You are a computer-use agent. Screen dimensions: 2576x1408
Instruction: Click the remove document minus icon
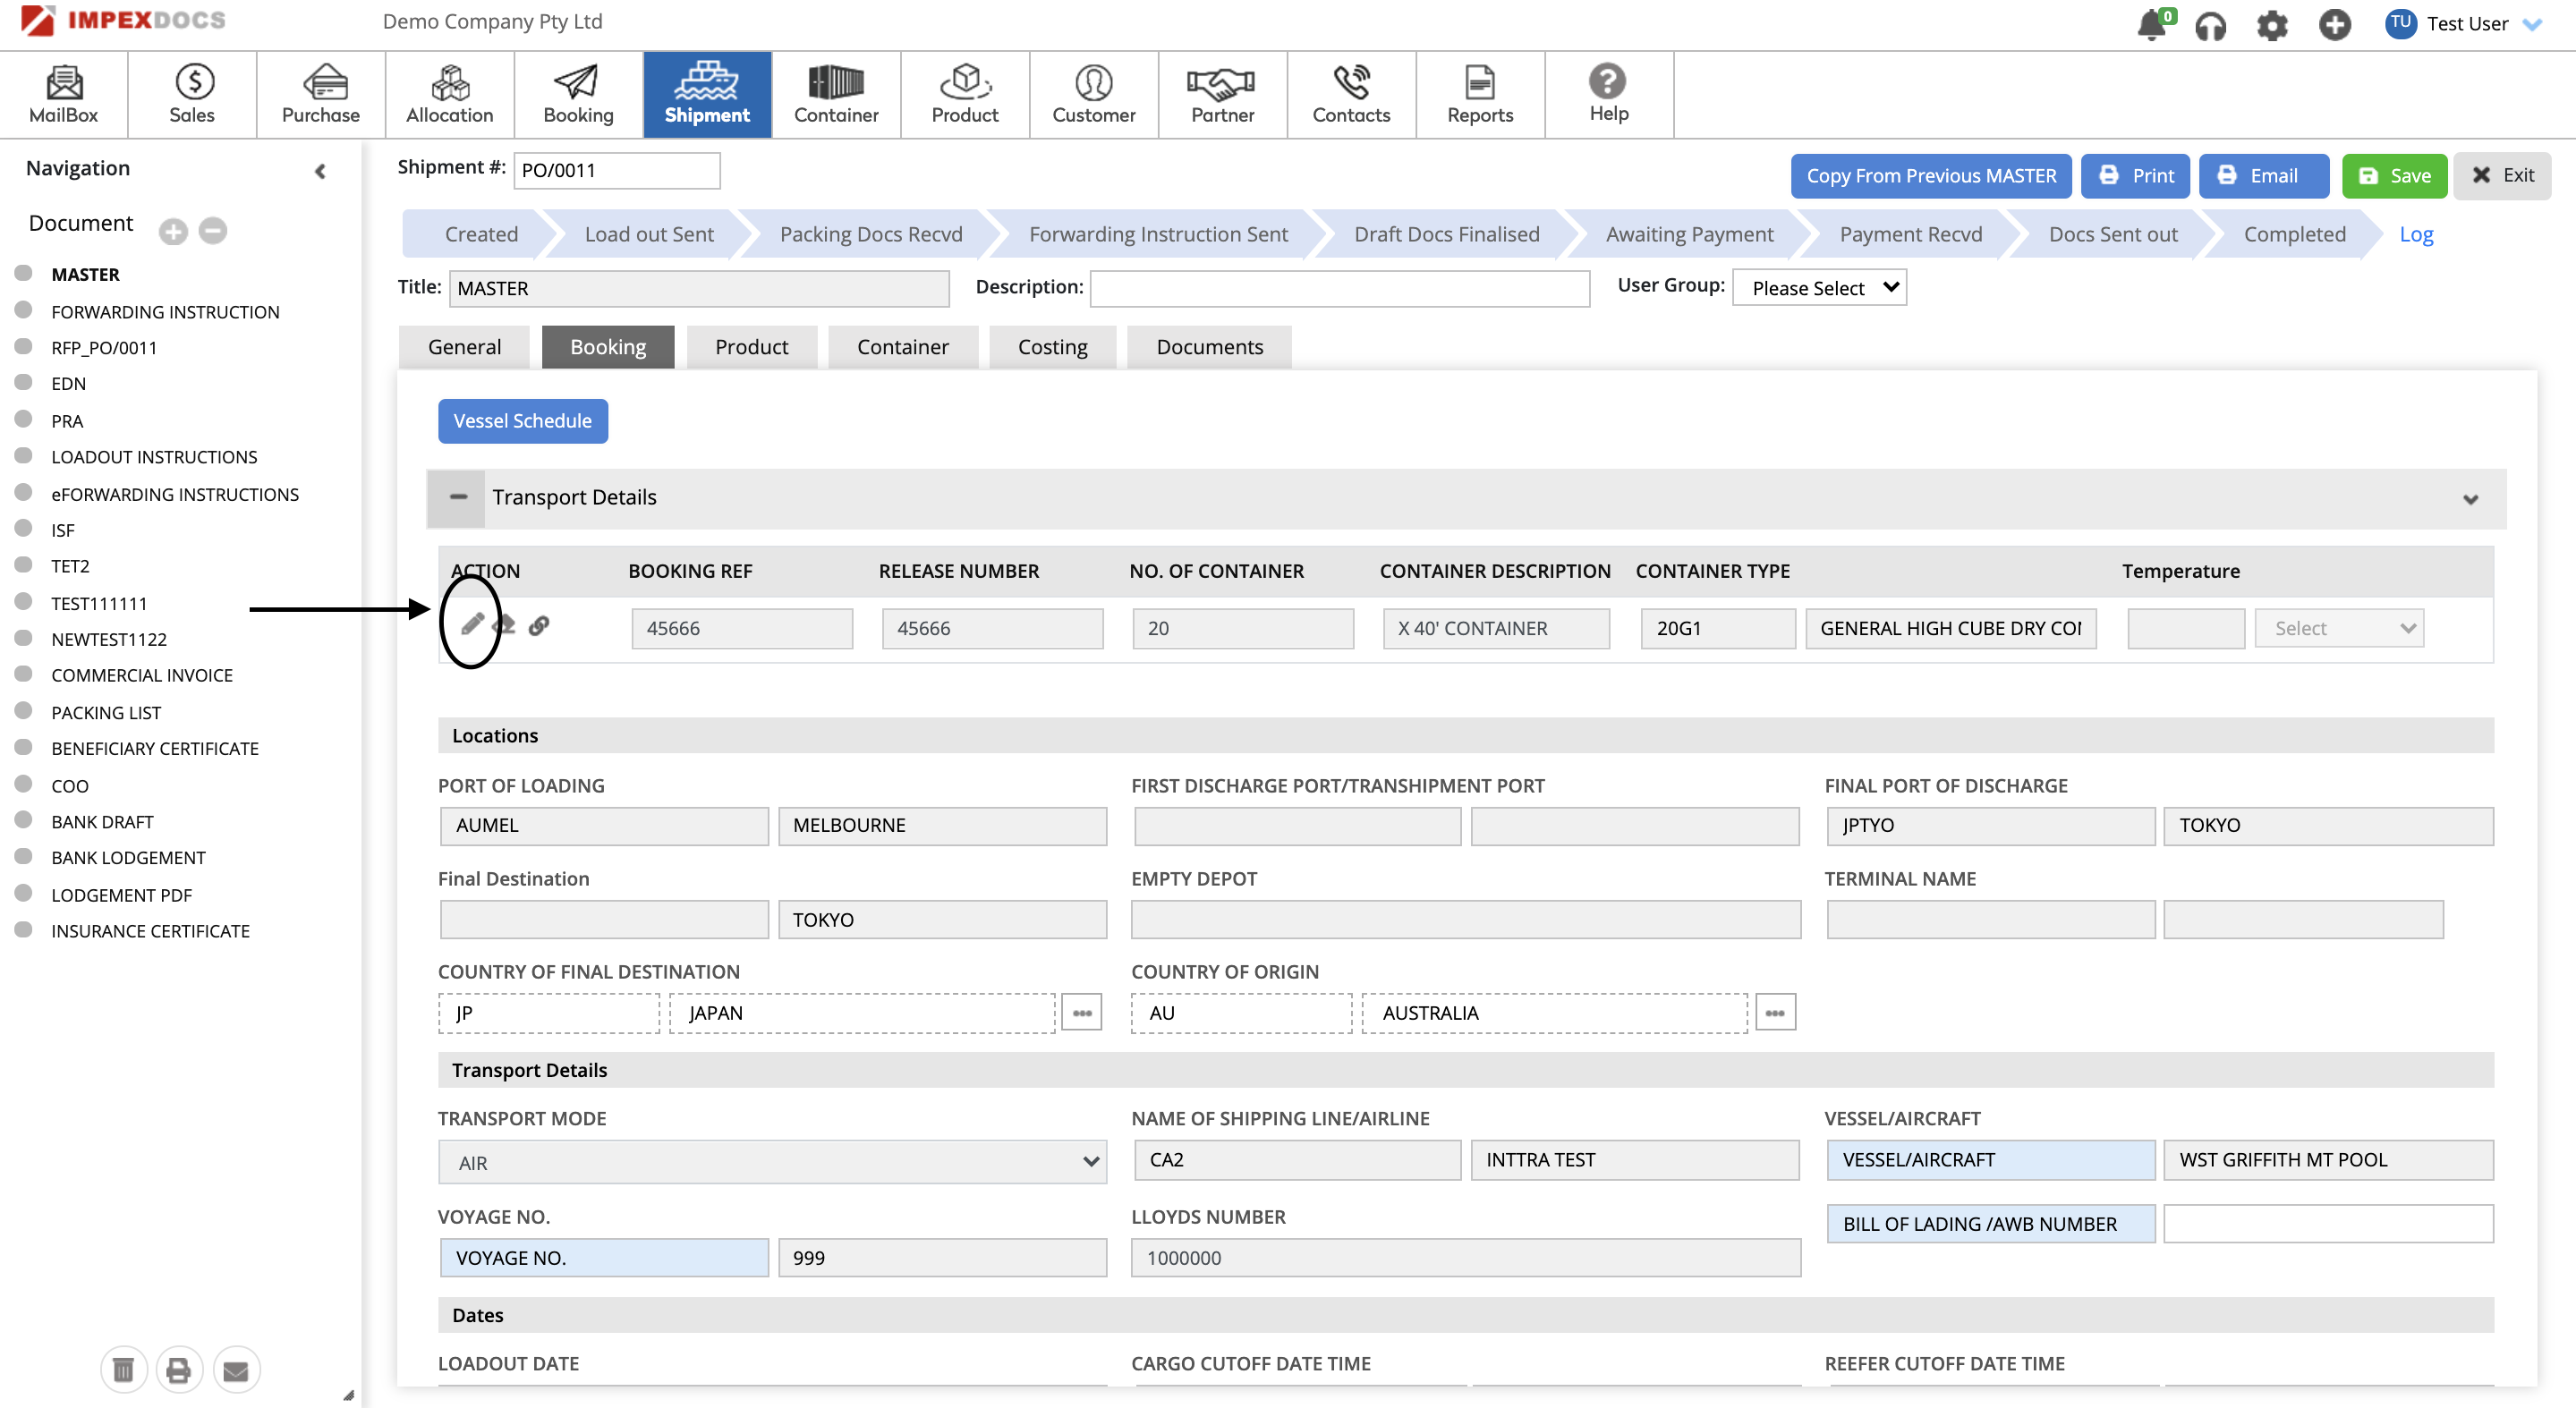click(x=212, y=231)
